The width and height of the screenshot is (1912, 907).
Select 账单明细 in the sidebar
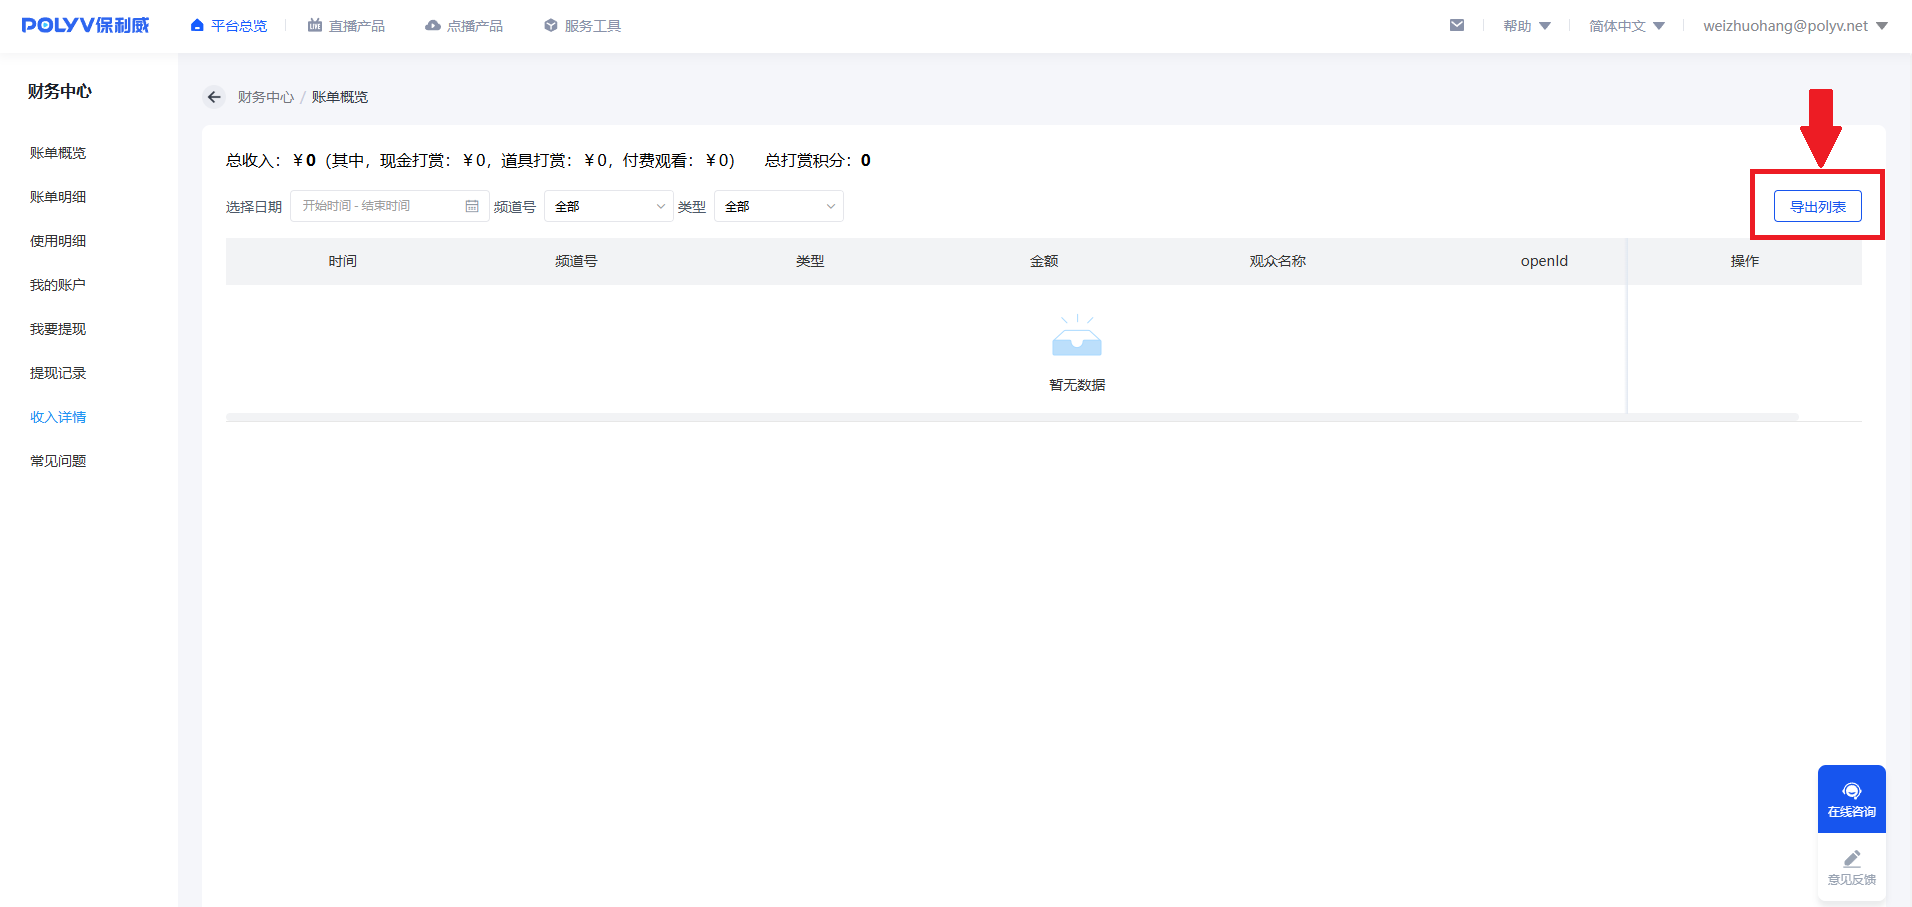pos(58,197)
